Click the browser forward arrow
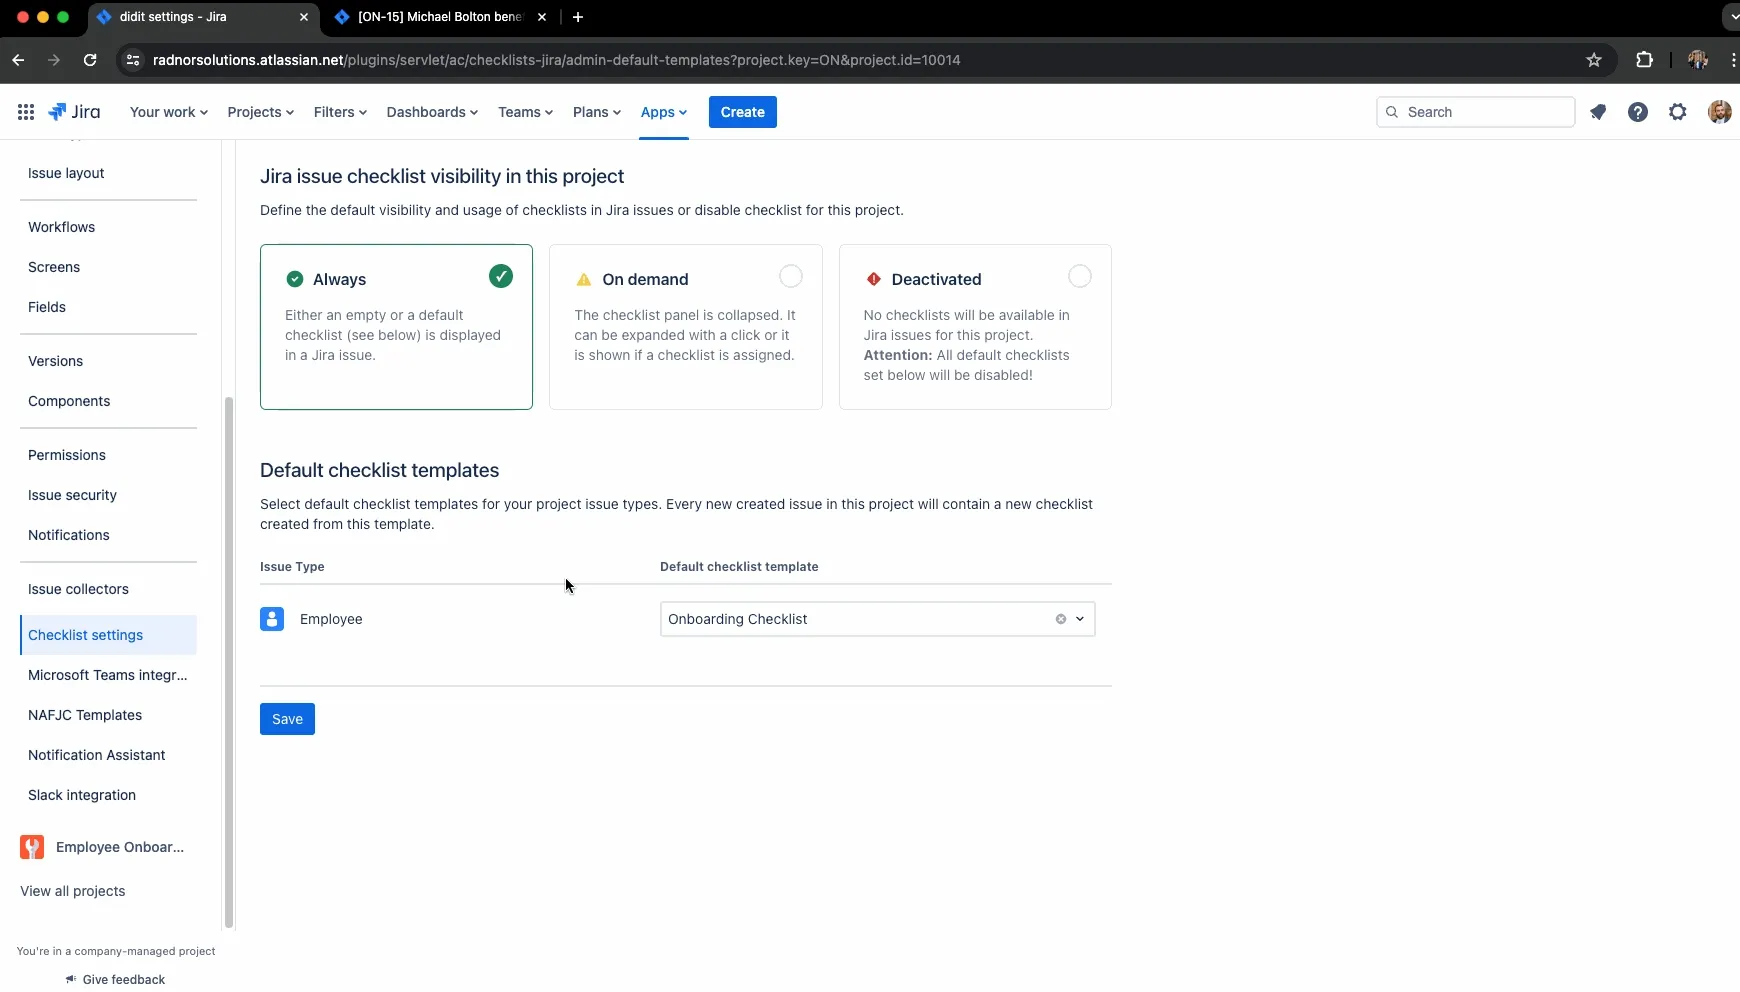The image size is (1740, 992). [54, 60]
